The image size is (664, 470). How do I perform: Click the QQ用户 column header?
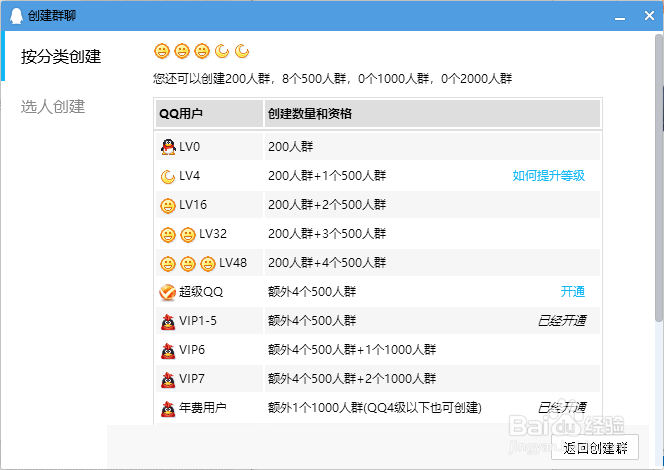(209, 113)
